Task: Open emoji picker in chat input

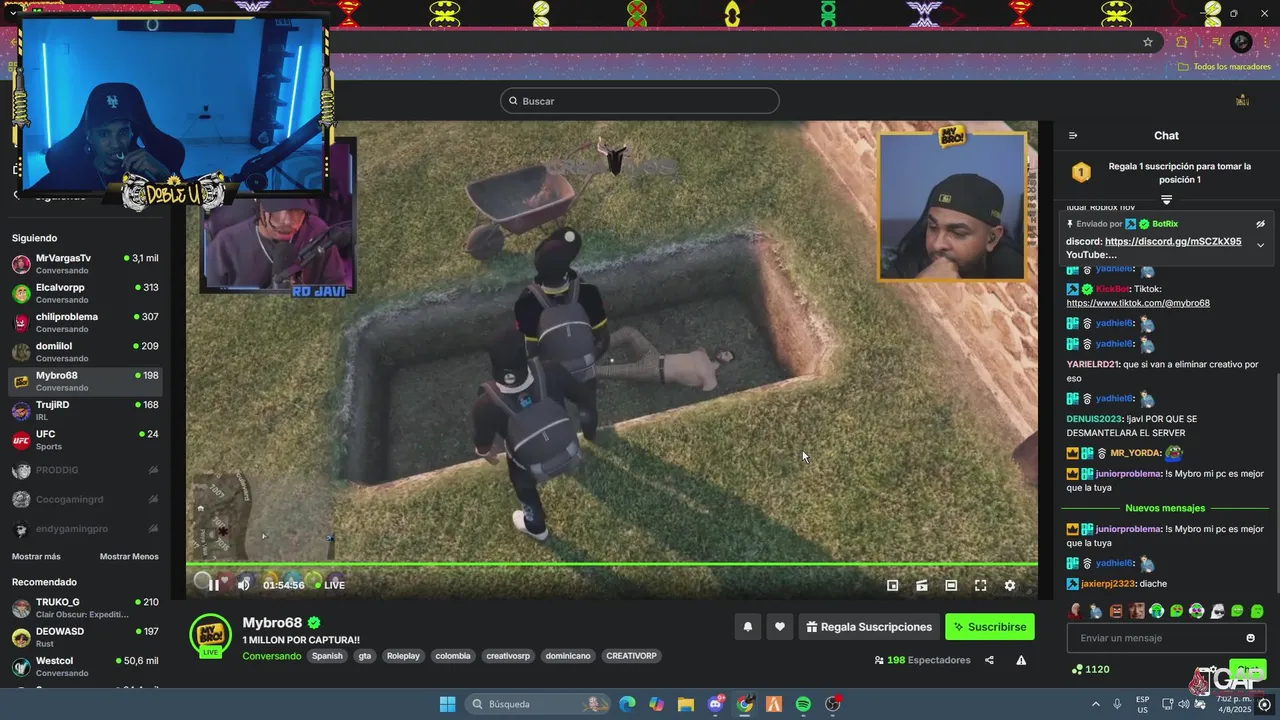Action: [1250, 638]
